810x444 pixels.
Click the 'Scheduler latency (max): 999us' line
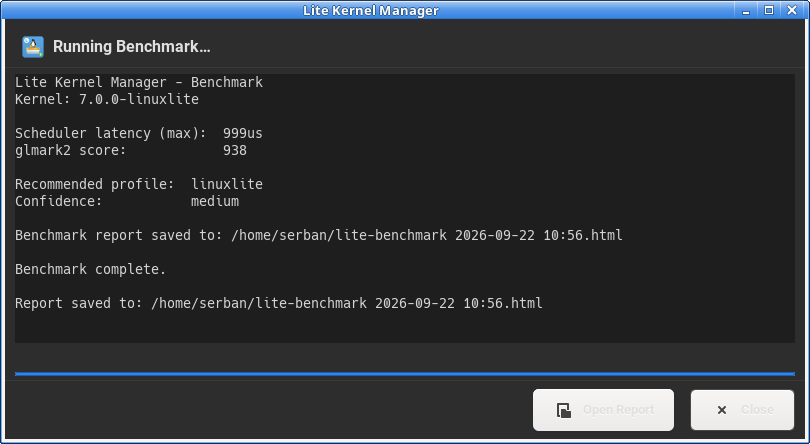point(138,133)
